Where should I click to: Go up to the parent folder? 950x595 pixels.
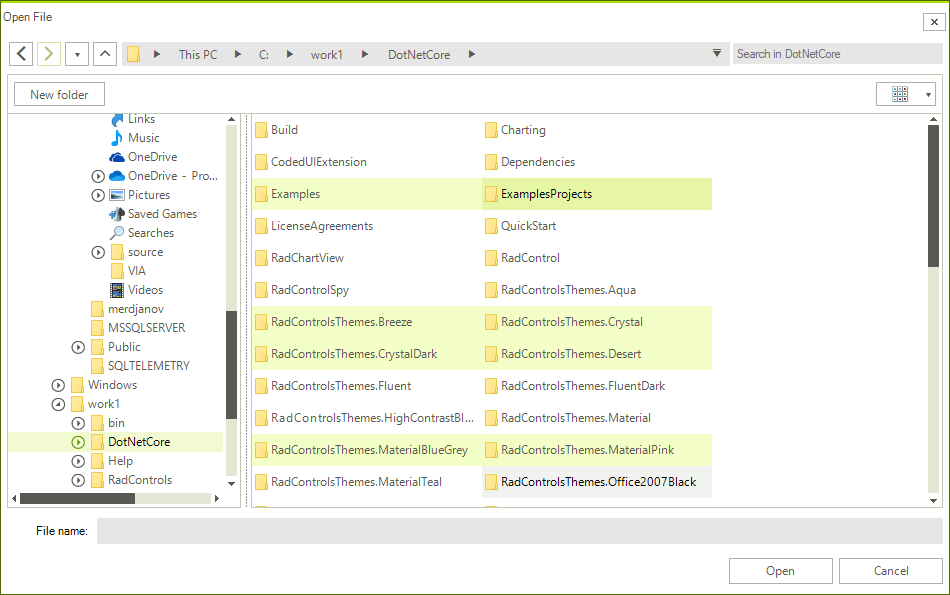(104, 53)
